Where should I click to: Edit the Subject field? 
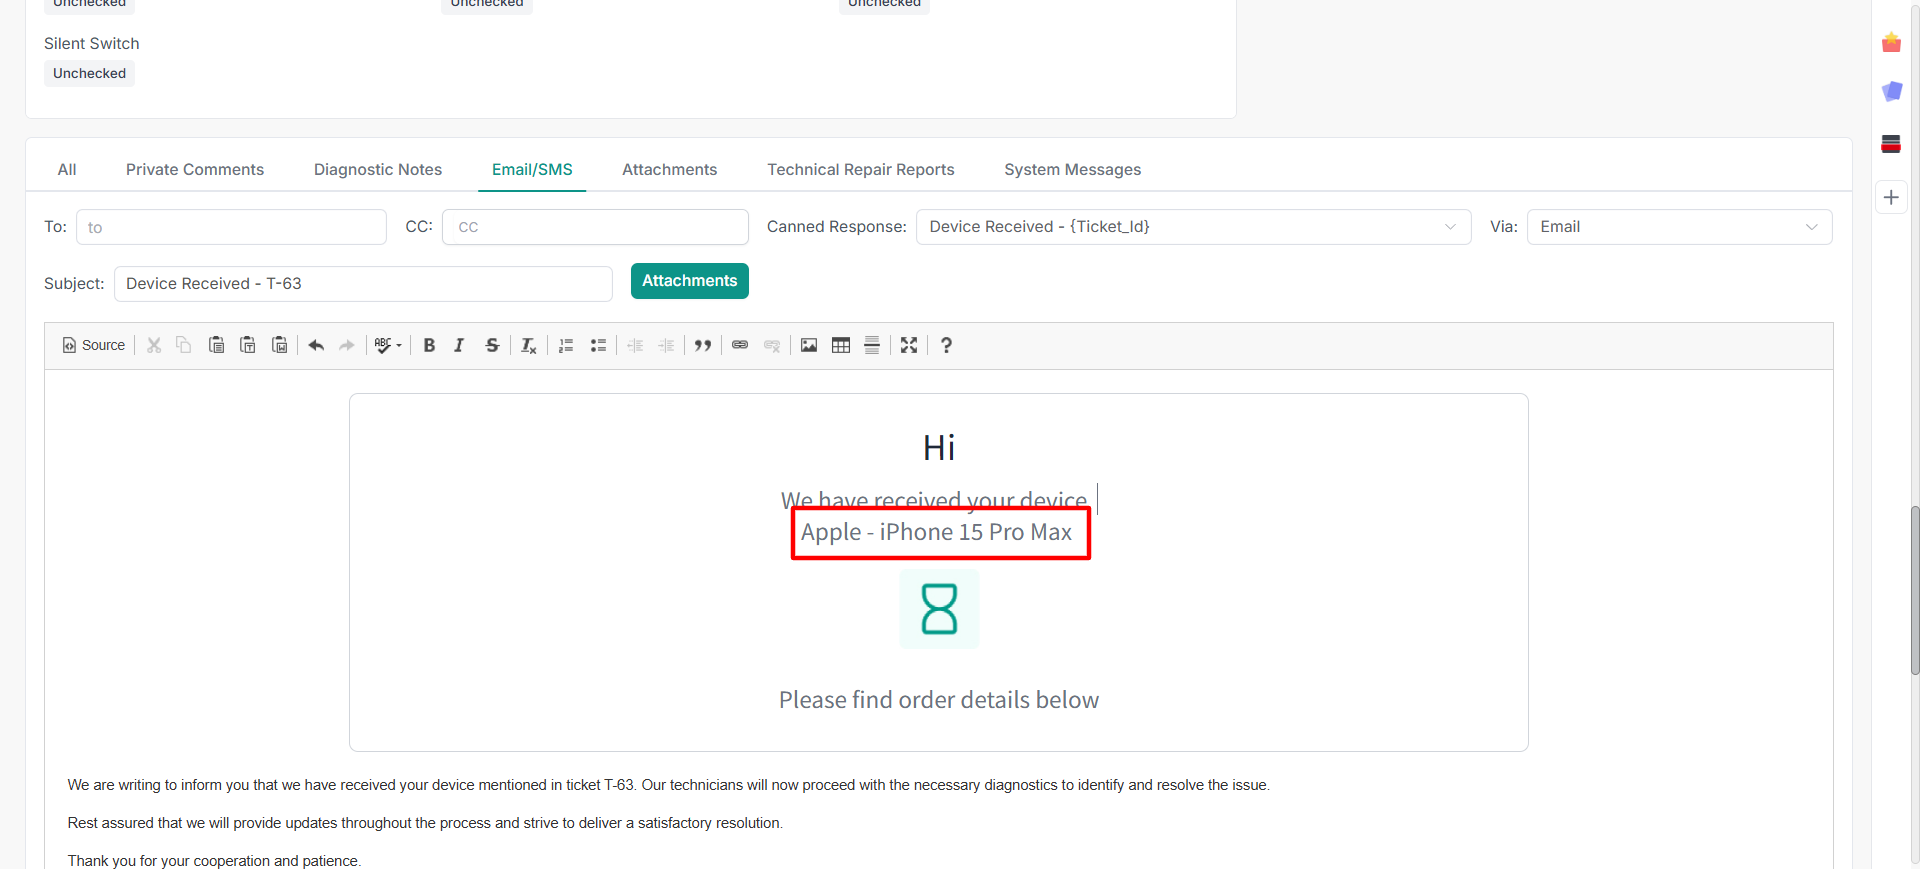pos(363,284)
